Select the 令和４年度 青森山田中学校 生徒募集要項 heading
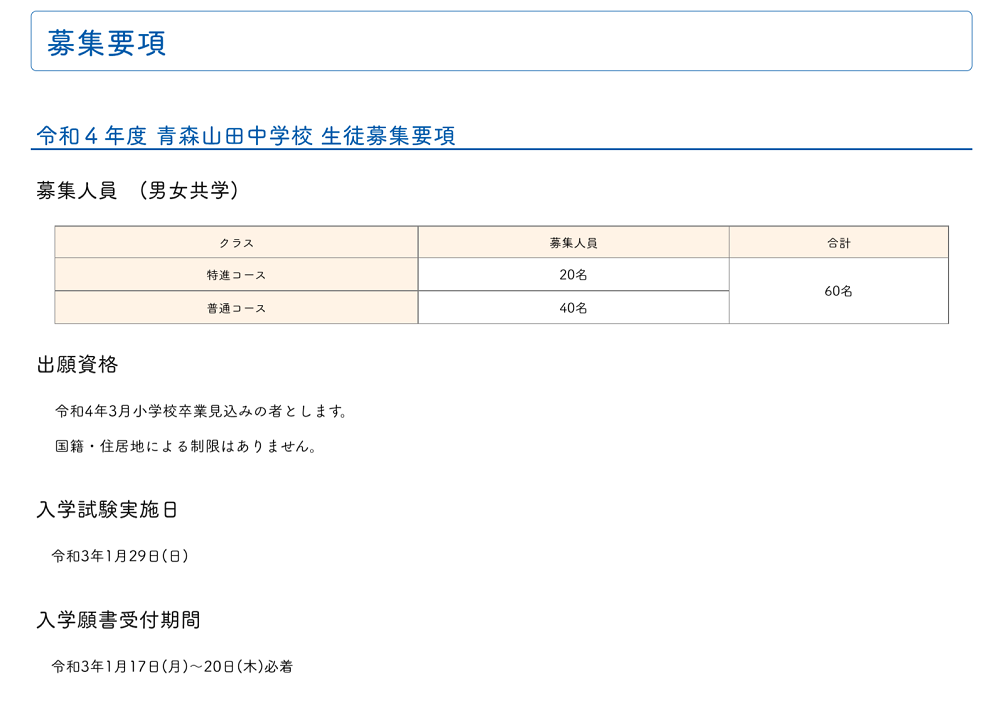The height and width of the screenshot is (701, 1000). click(x=246, y=136)
